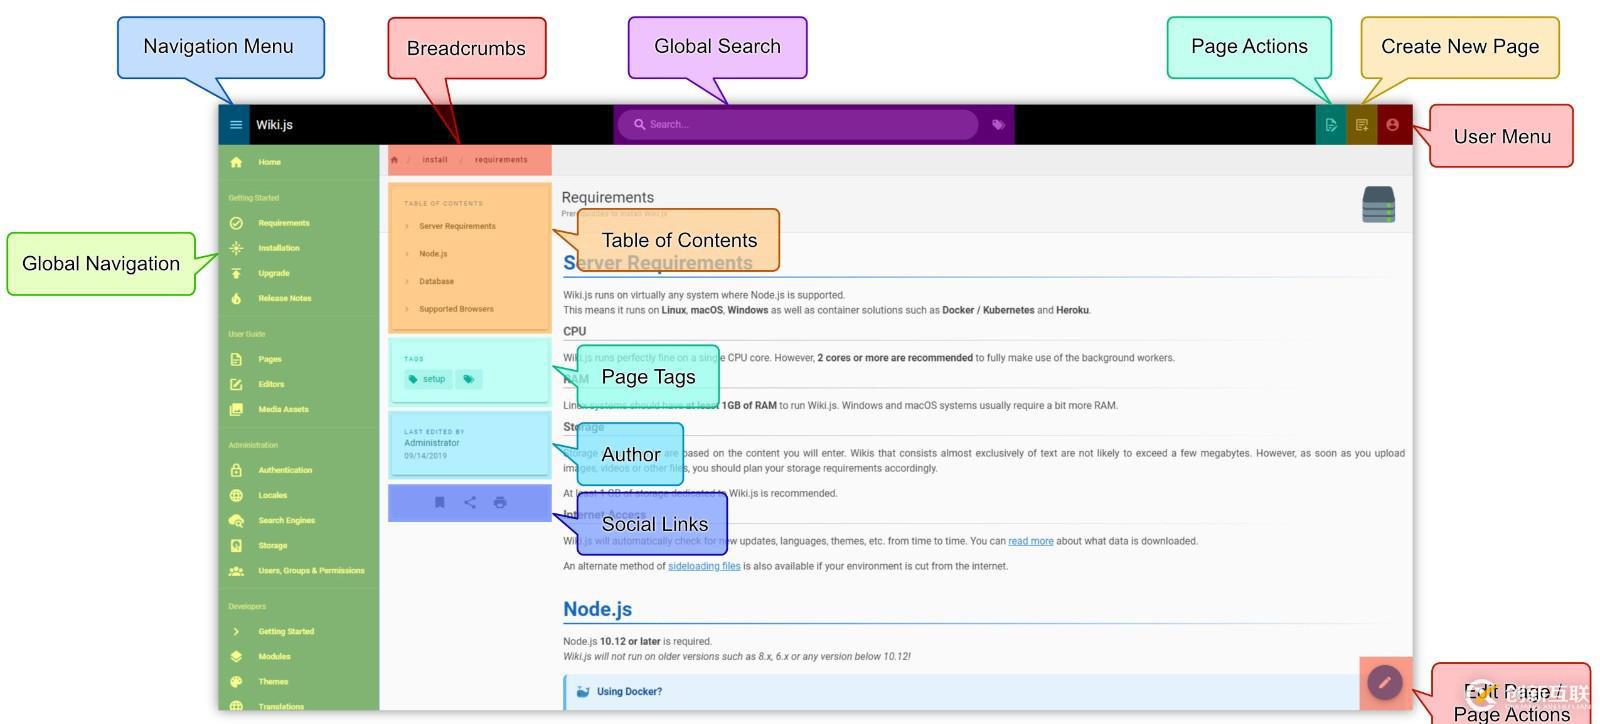Image resolution: width=1600 pixels, height=724 pixels.
Task: Follow the 'read more' link
Action: tap(1030, 541)
